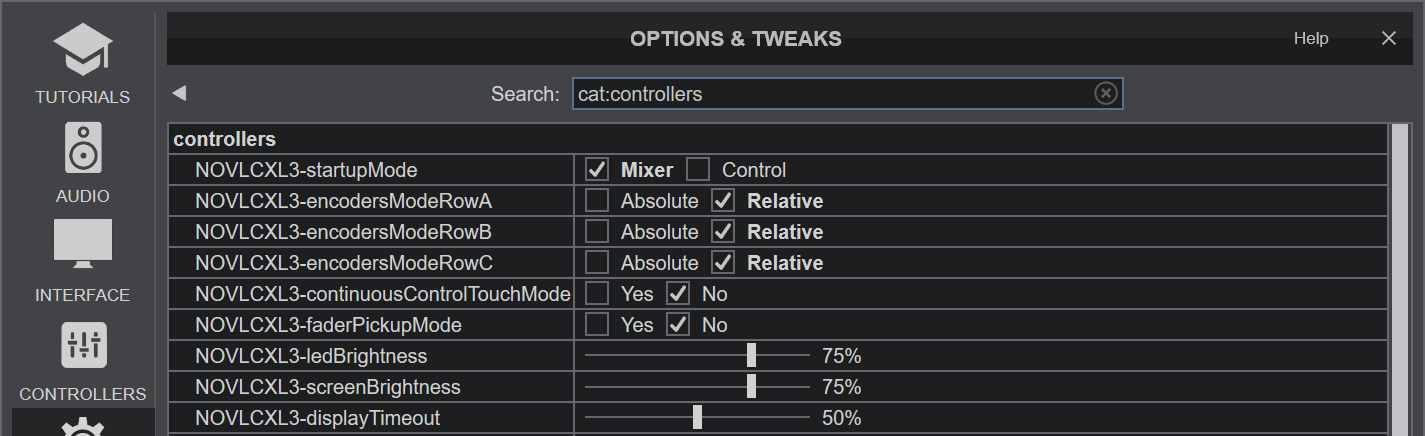This screenshot has width=1425, height=436.
Task: Click the ledBrightness slider handle
Action: pyautogui.click(x=751, y=356)
